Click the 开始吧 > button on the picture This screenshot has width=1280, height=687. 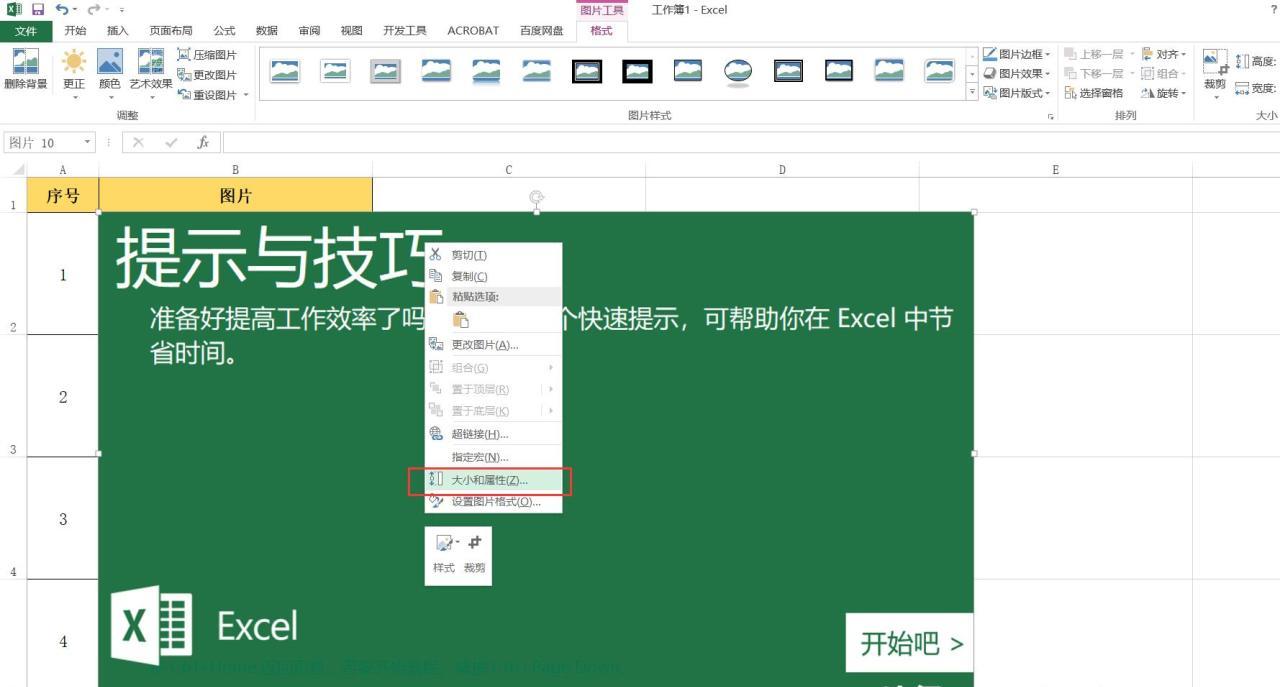point(910,643)
